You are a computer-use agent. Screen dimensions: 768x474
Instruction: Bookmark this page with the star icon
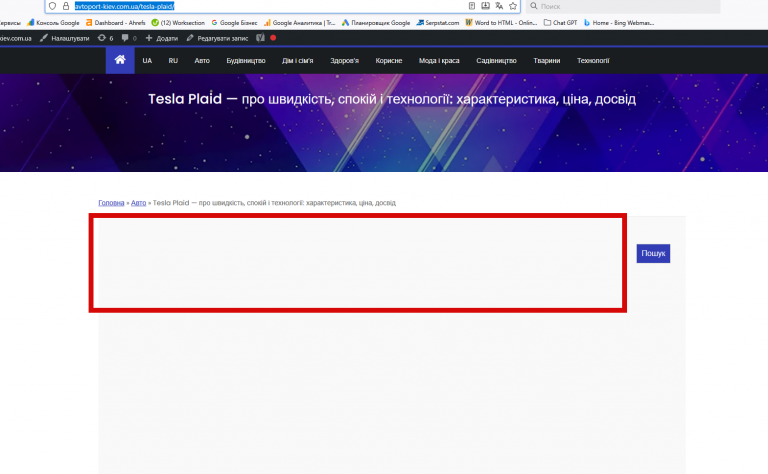(513, 6)
